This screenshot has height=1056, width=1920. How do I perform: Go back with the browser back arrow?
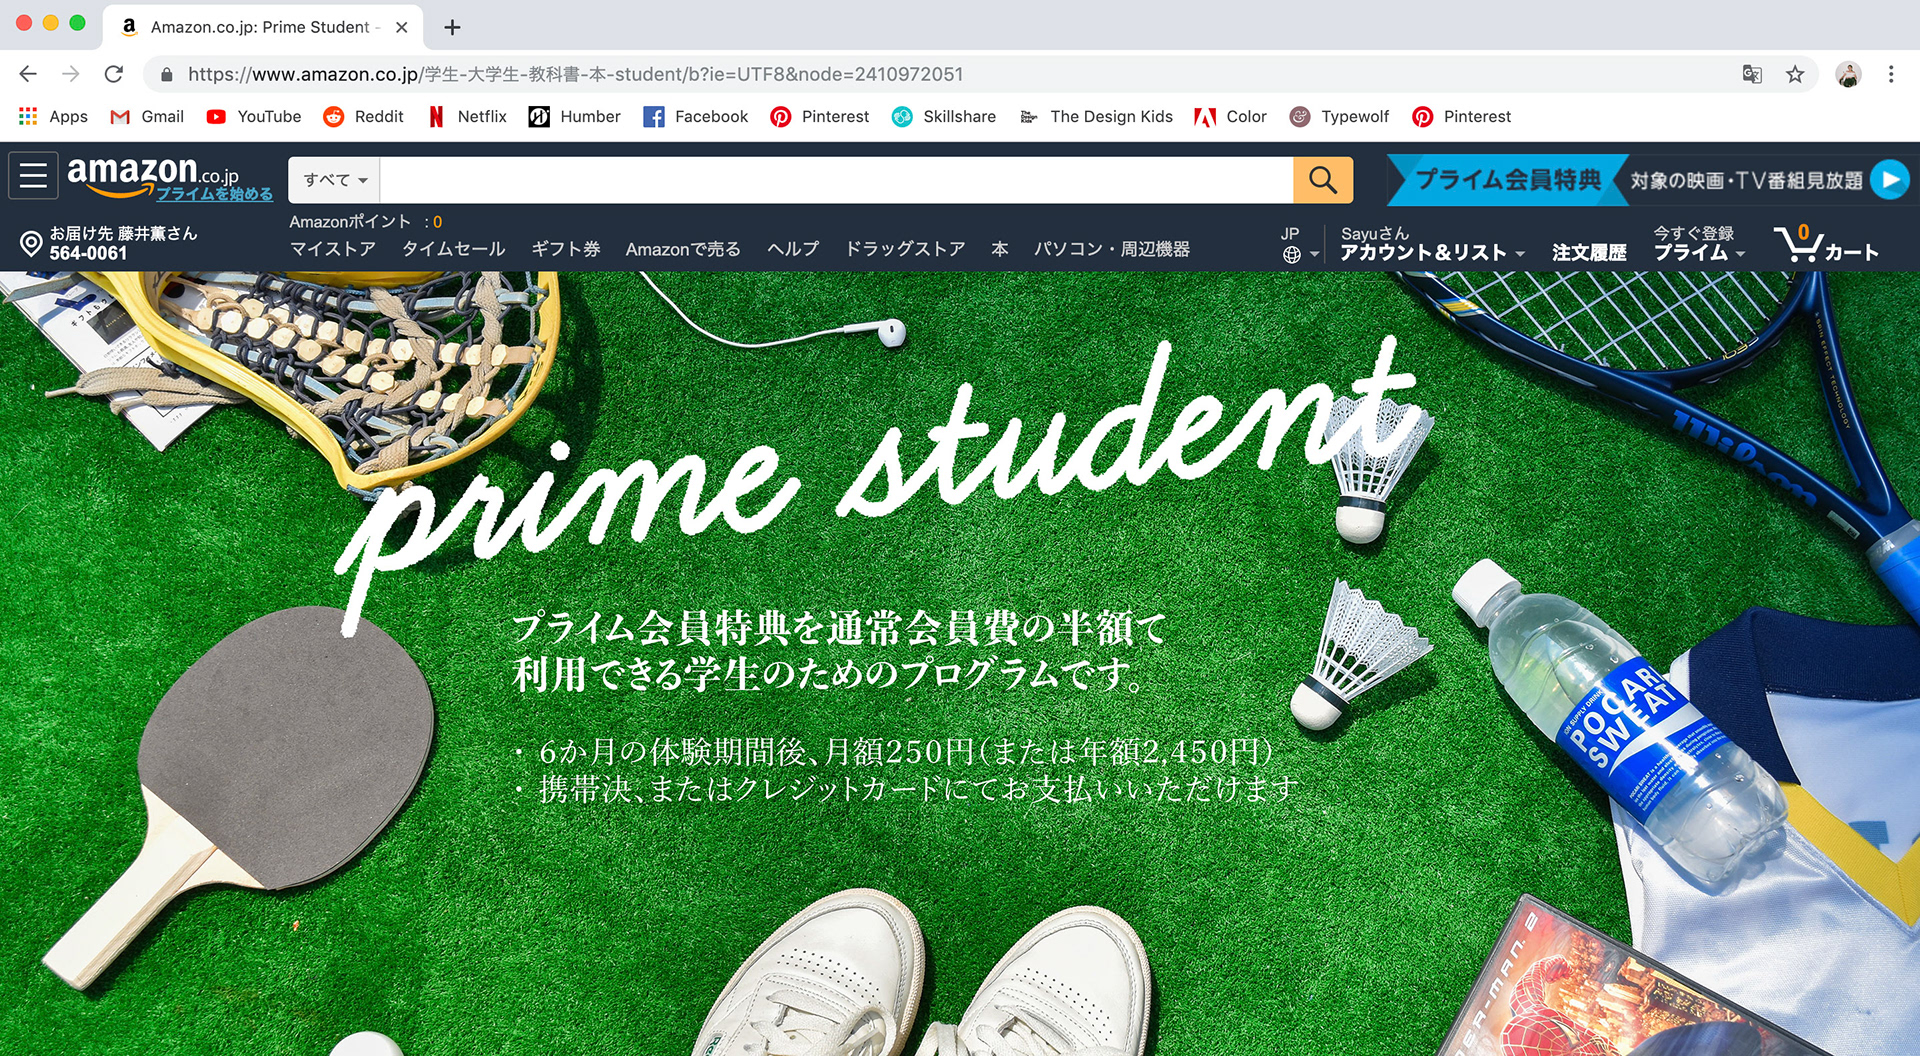click(28, 74)
